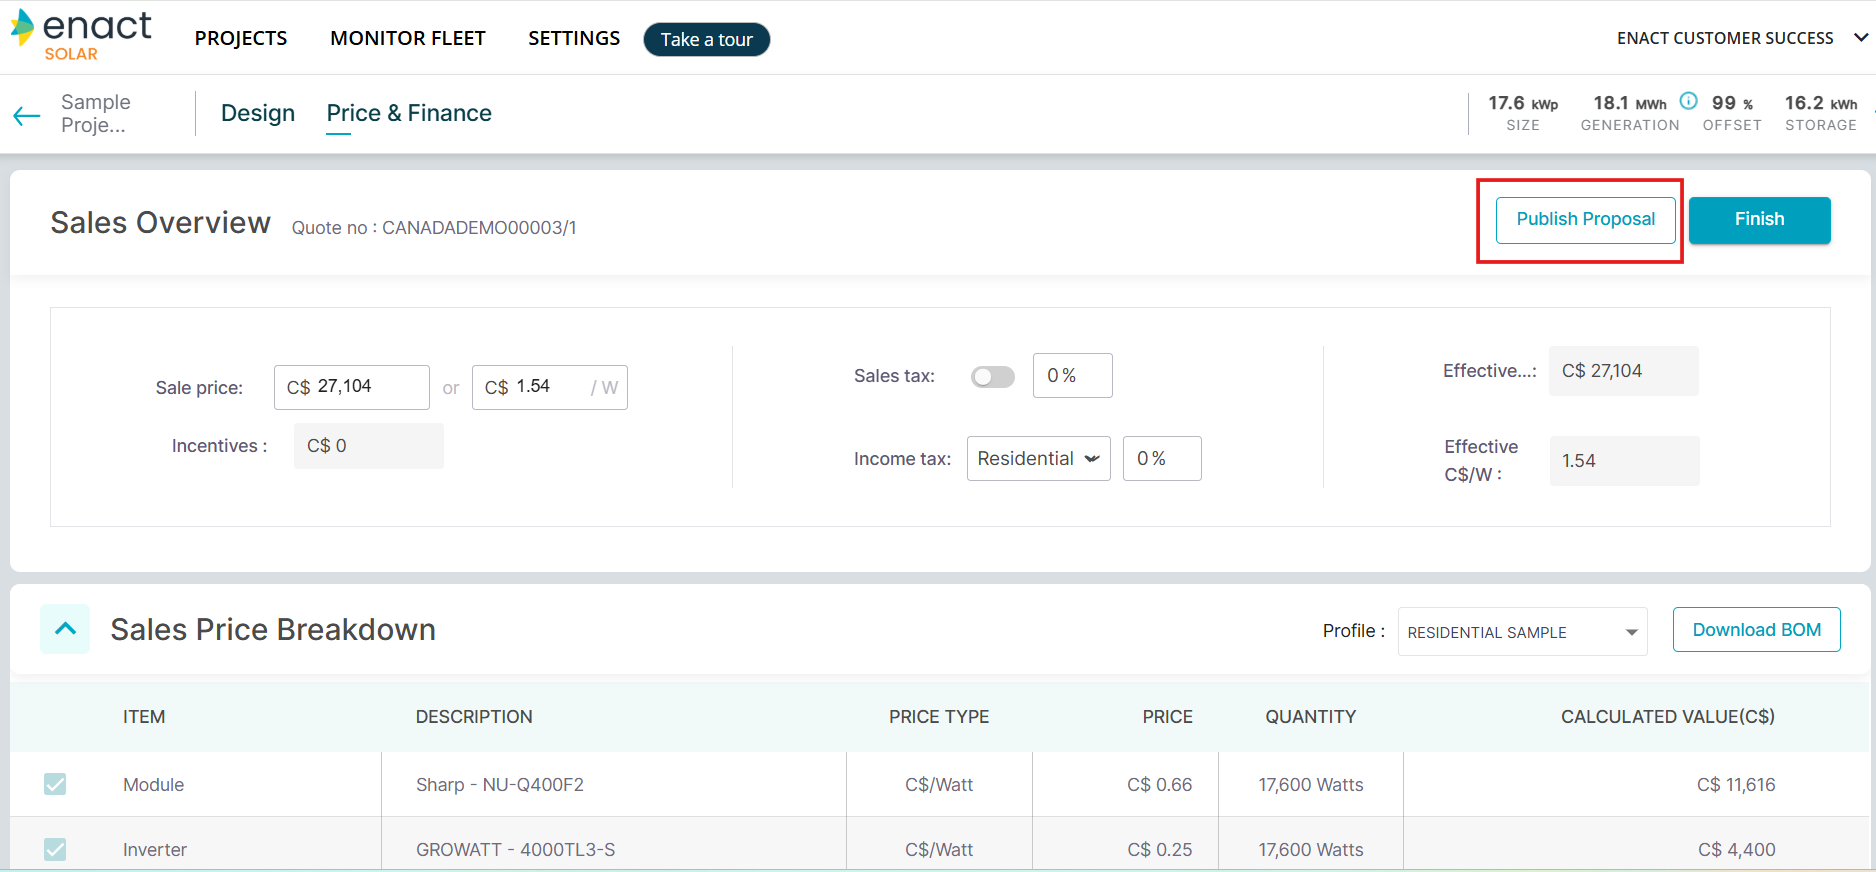
Task: Click the generation info icon
Action: 1688,101
